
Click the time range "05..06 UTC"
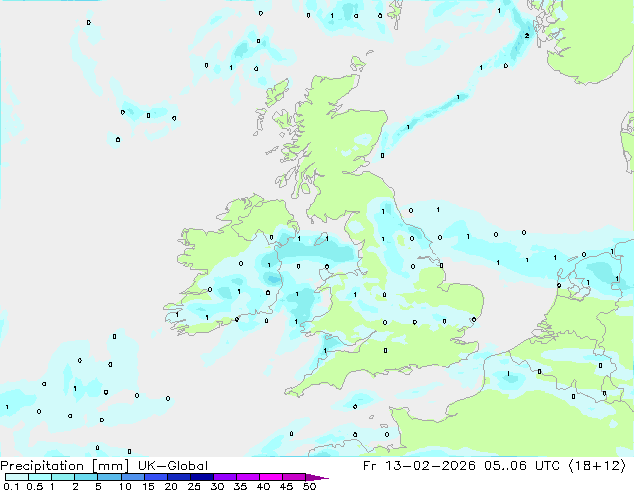[522, 466]
